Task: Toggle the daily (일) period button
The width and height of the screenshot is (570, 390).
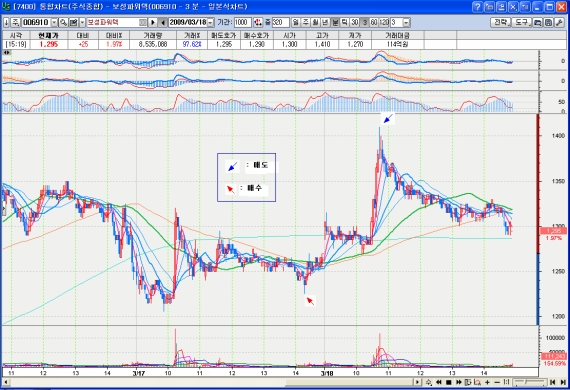Action: tap(296, 23)
